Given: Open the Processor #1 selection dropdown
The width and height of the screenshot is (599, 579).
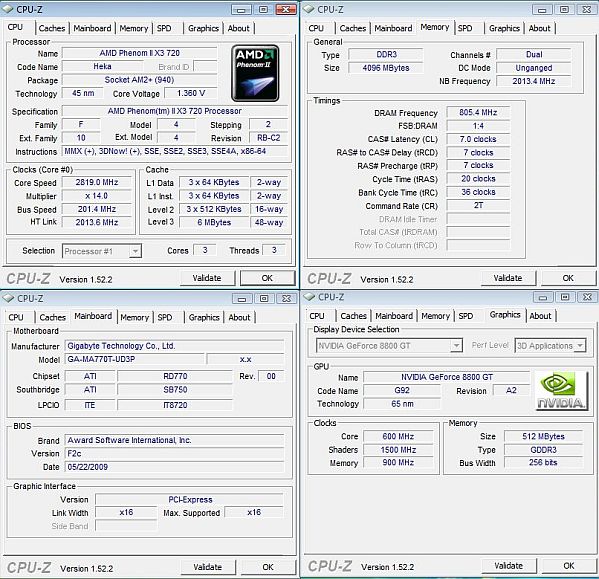Looking at the screenshot, I should point(135,251).
